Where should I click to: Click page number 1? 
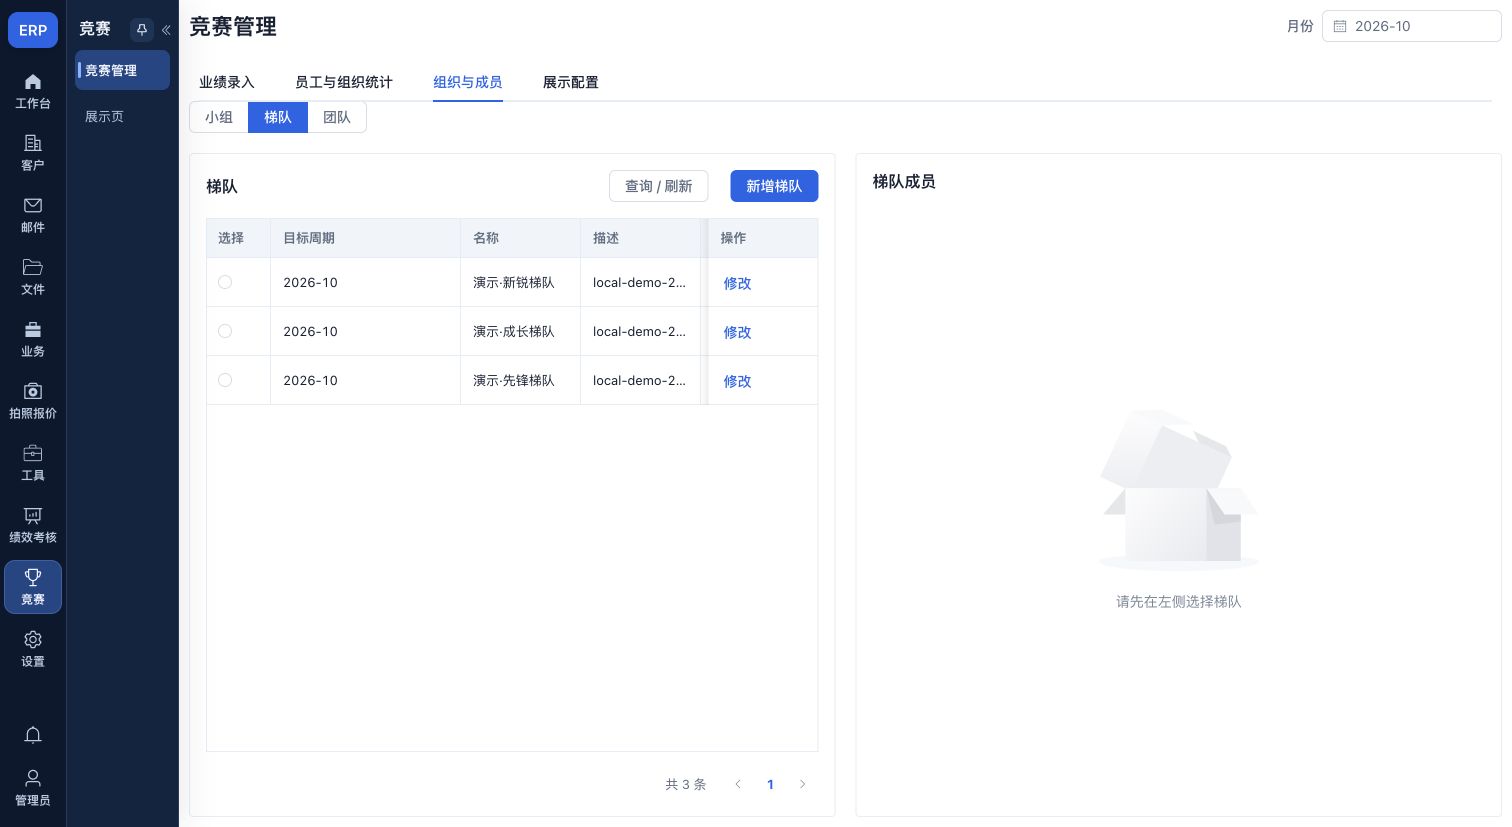click(770, 784)
